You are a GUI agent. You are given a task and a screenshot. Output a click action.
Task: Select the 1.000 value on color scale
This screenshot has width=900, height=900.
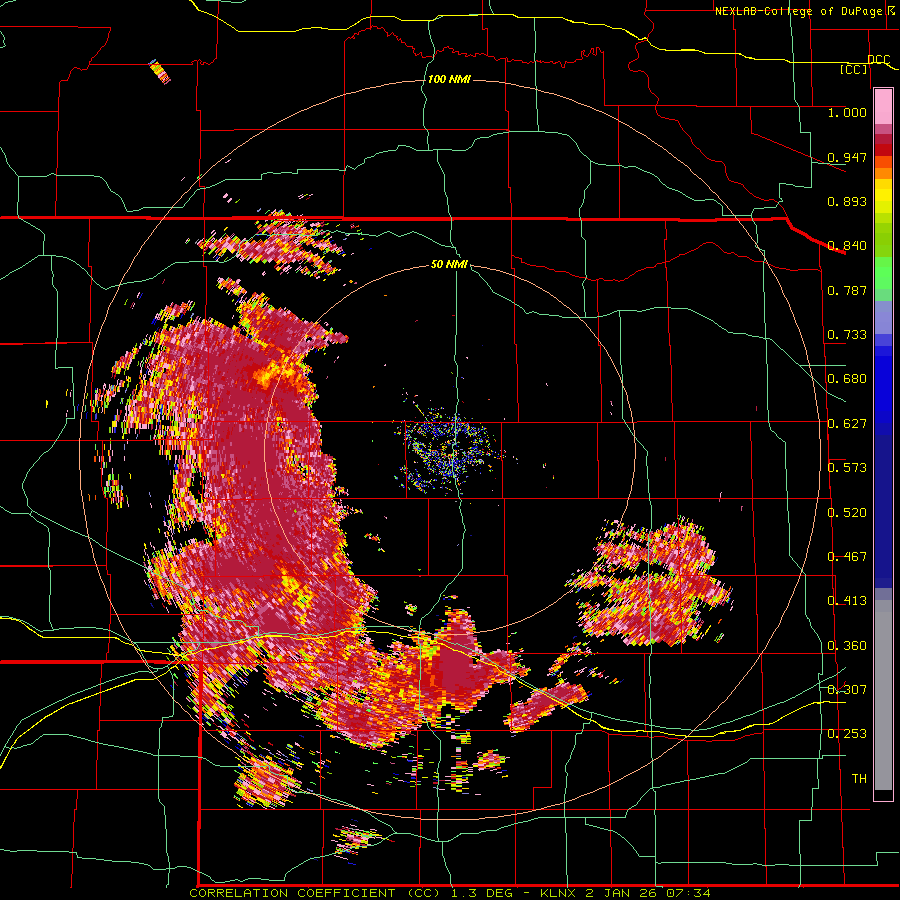(x=847, y=112)
